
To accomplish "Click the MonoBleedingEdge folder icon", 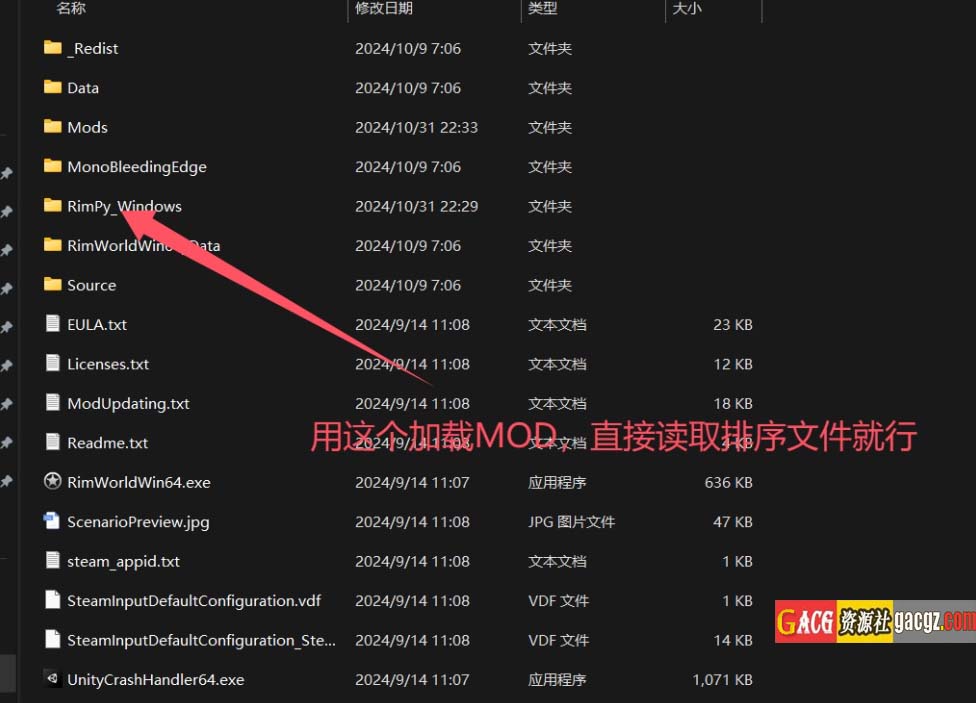I will pos(53,166).
